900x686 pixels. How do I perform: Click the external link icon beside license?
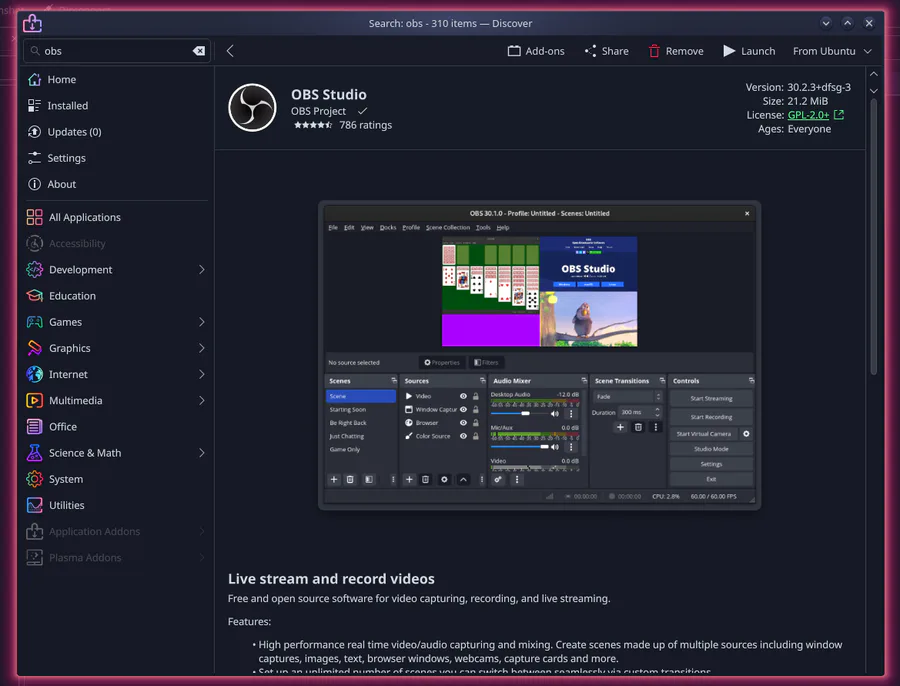click(x=839, y=115)
